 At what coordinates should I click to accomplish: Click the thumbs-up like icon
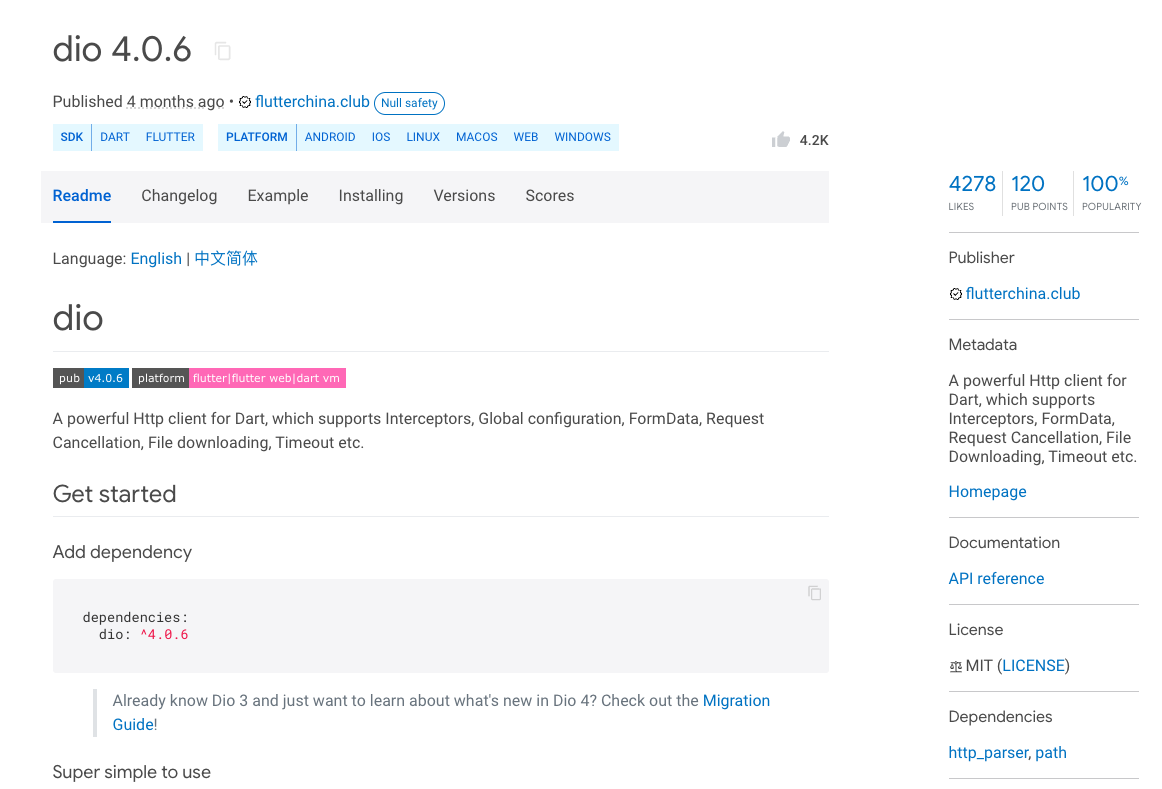[781, 140]
